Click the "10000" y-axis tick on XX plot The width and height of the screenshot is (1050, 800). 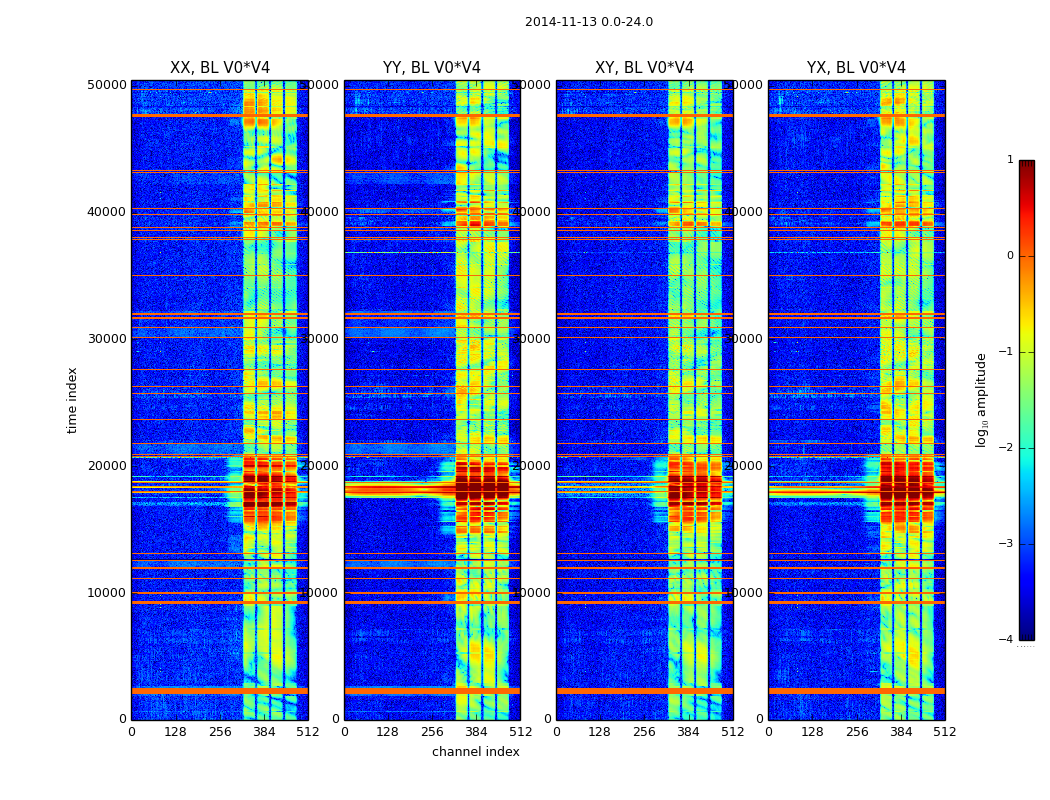coord(107,593)
